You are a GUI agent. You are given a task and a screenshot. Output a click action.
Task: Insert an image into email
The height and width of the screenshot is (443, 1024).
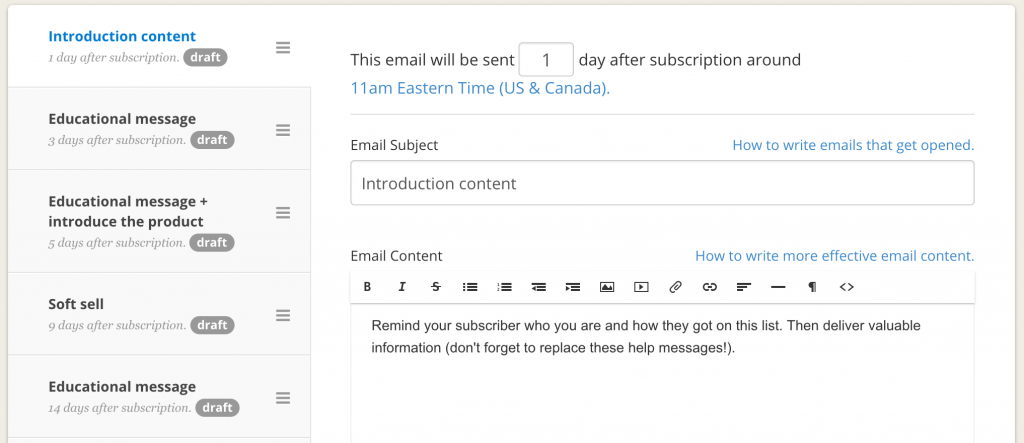607,287
